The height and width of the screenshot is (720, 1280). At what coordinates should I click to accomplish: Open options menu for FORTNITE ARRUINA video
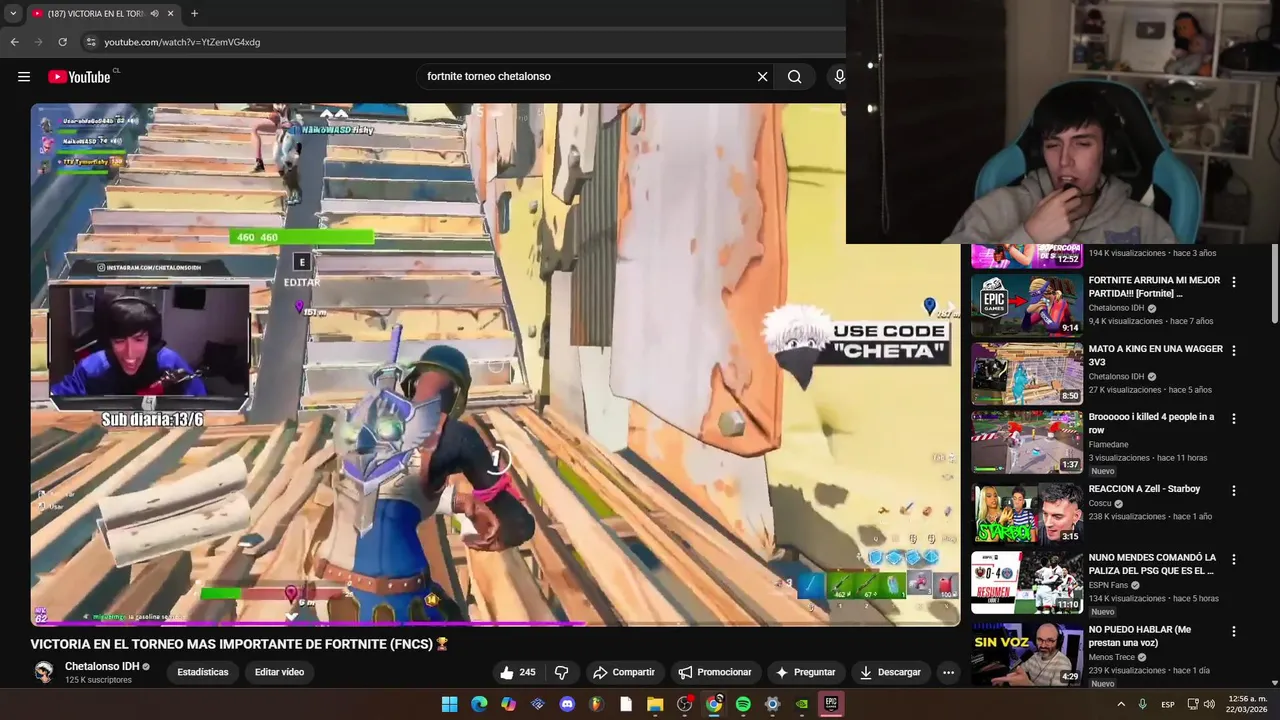[x=1233, y=283]
